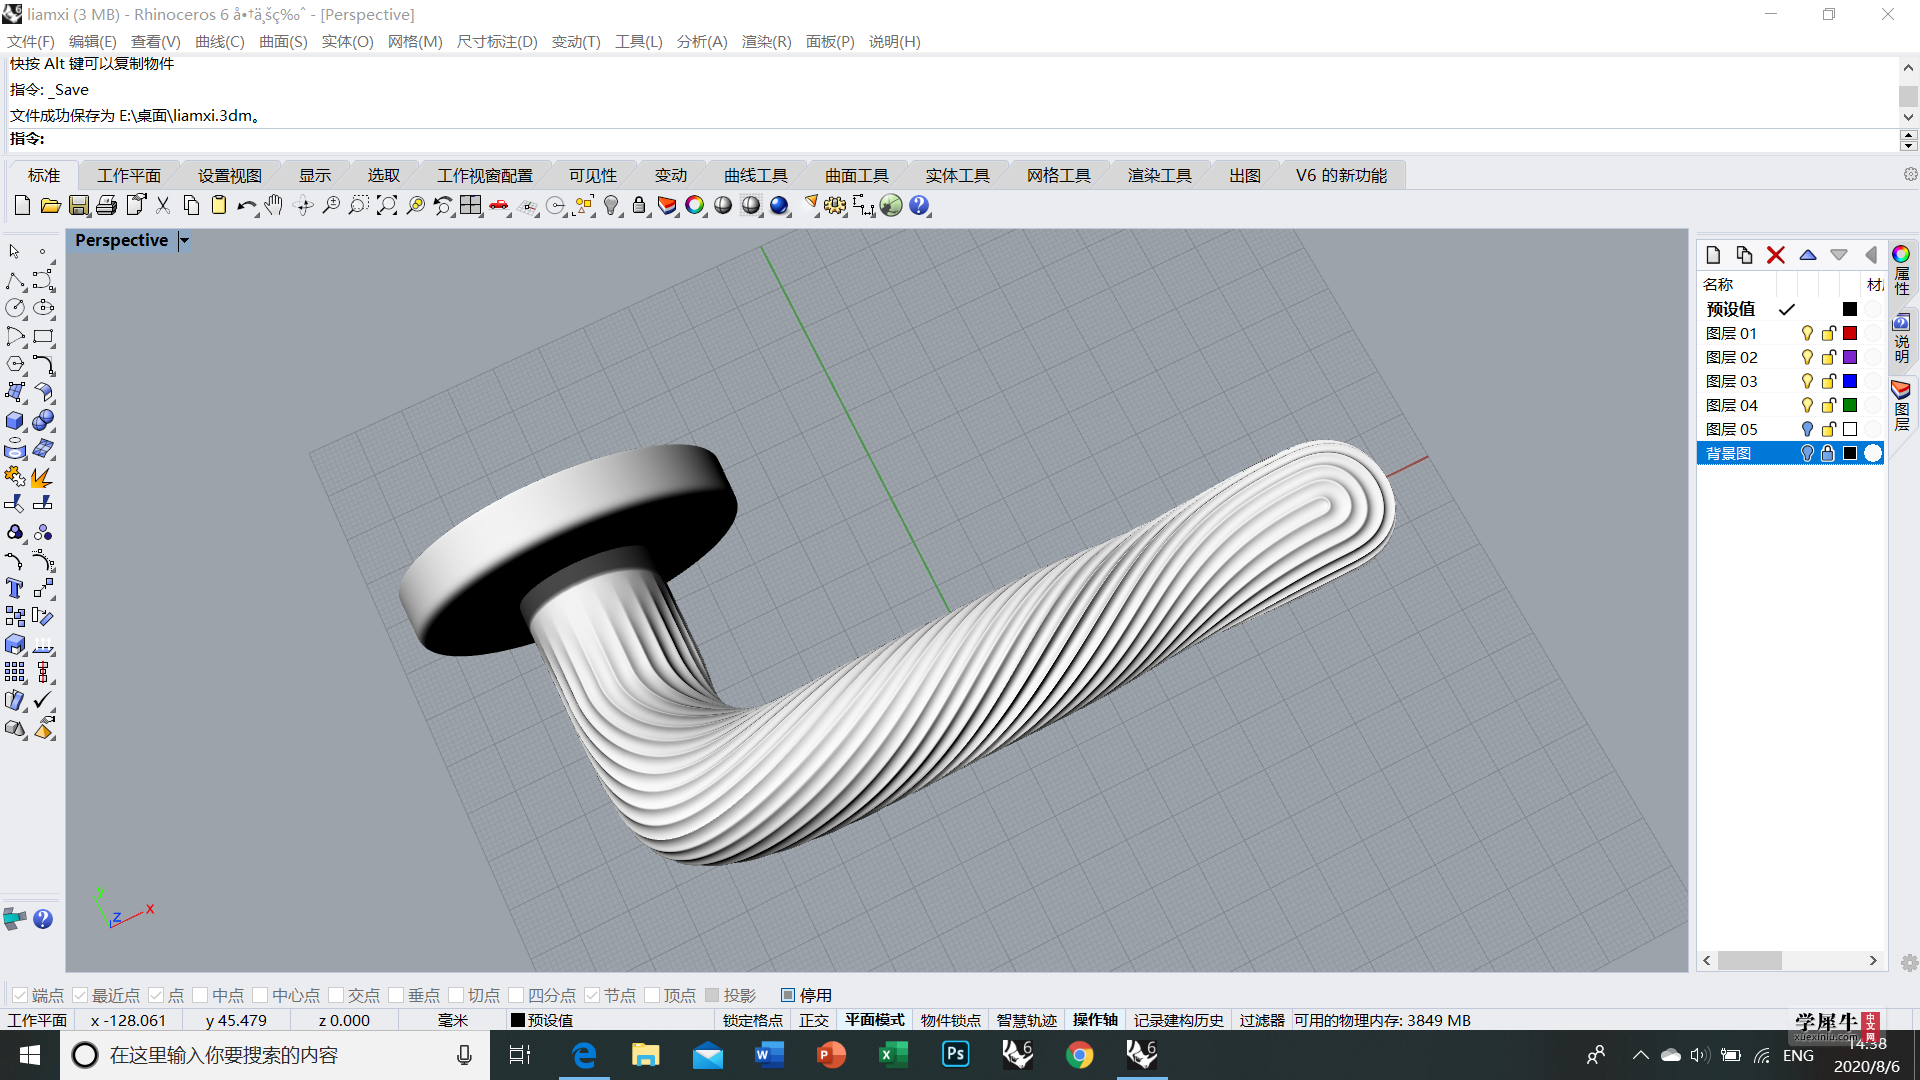Change the red color swatch of 图层 01

tap(1850, 334)
